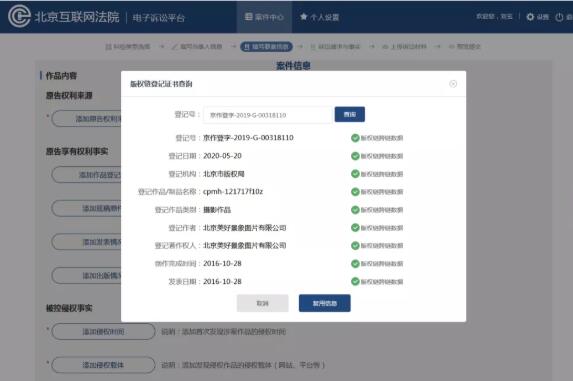
Task: Close the certificate query dialog with the X icon
Action: point(453,84)
